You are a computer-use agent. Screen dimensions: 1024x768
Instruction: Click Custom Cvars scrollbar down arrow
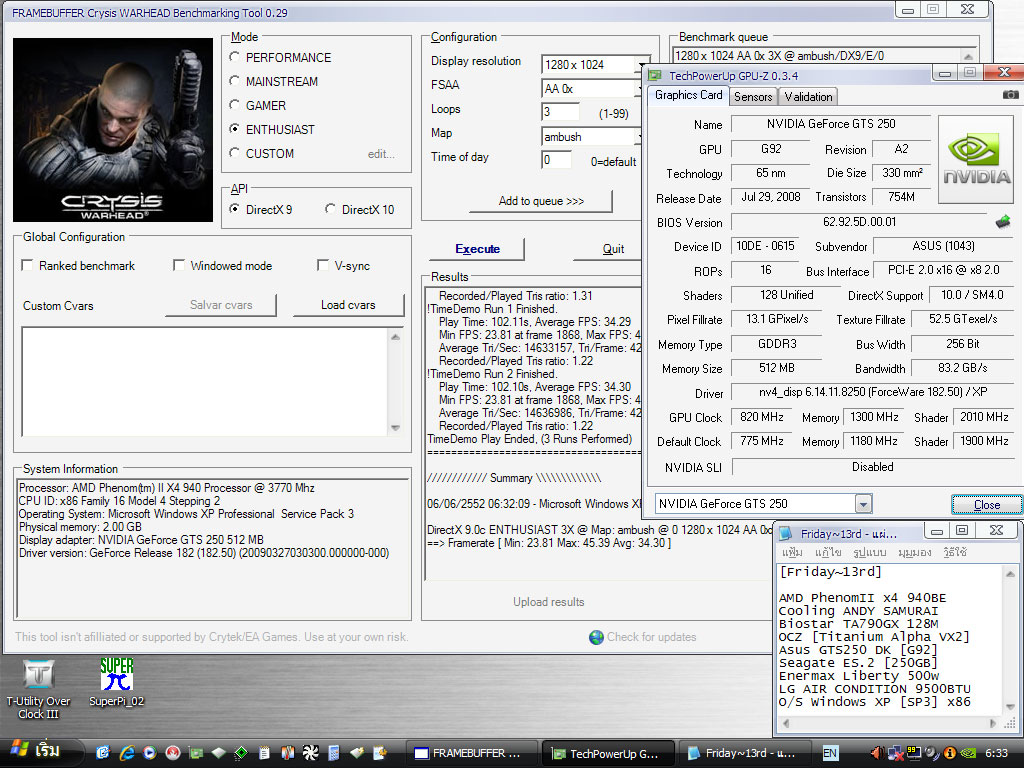coord(395,428)
